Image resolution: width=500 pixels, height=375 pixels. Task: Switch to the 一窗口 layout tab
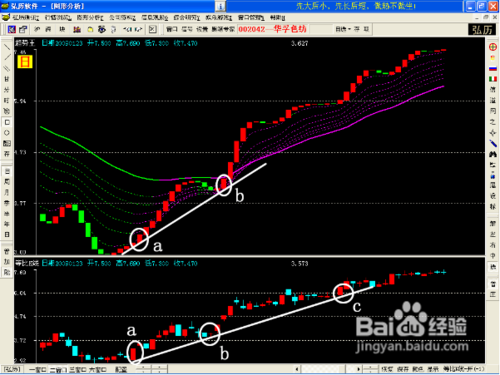(x=38, y=369)
